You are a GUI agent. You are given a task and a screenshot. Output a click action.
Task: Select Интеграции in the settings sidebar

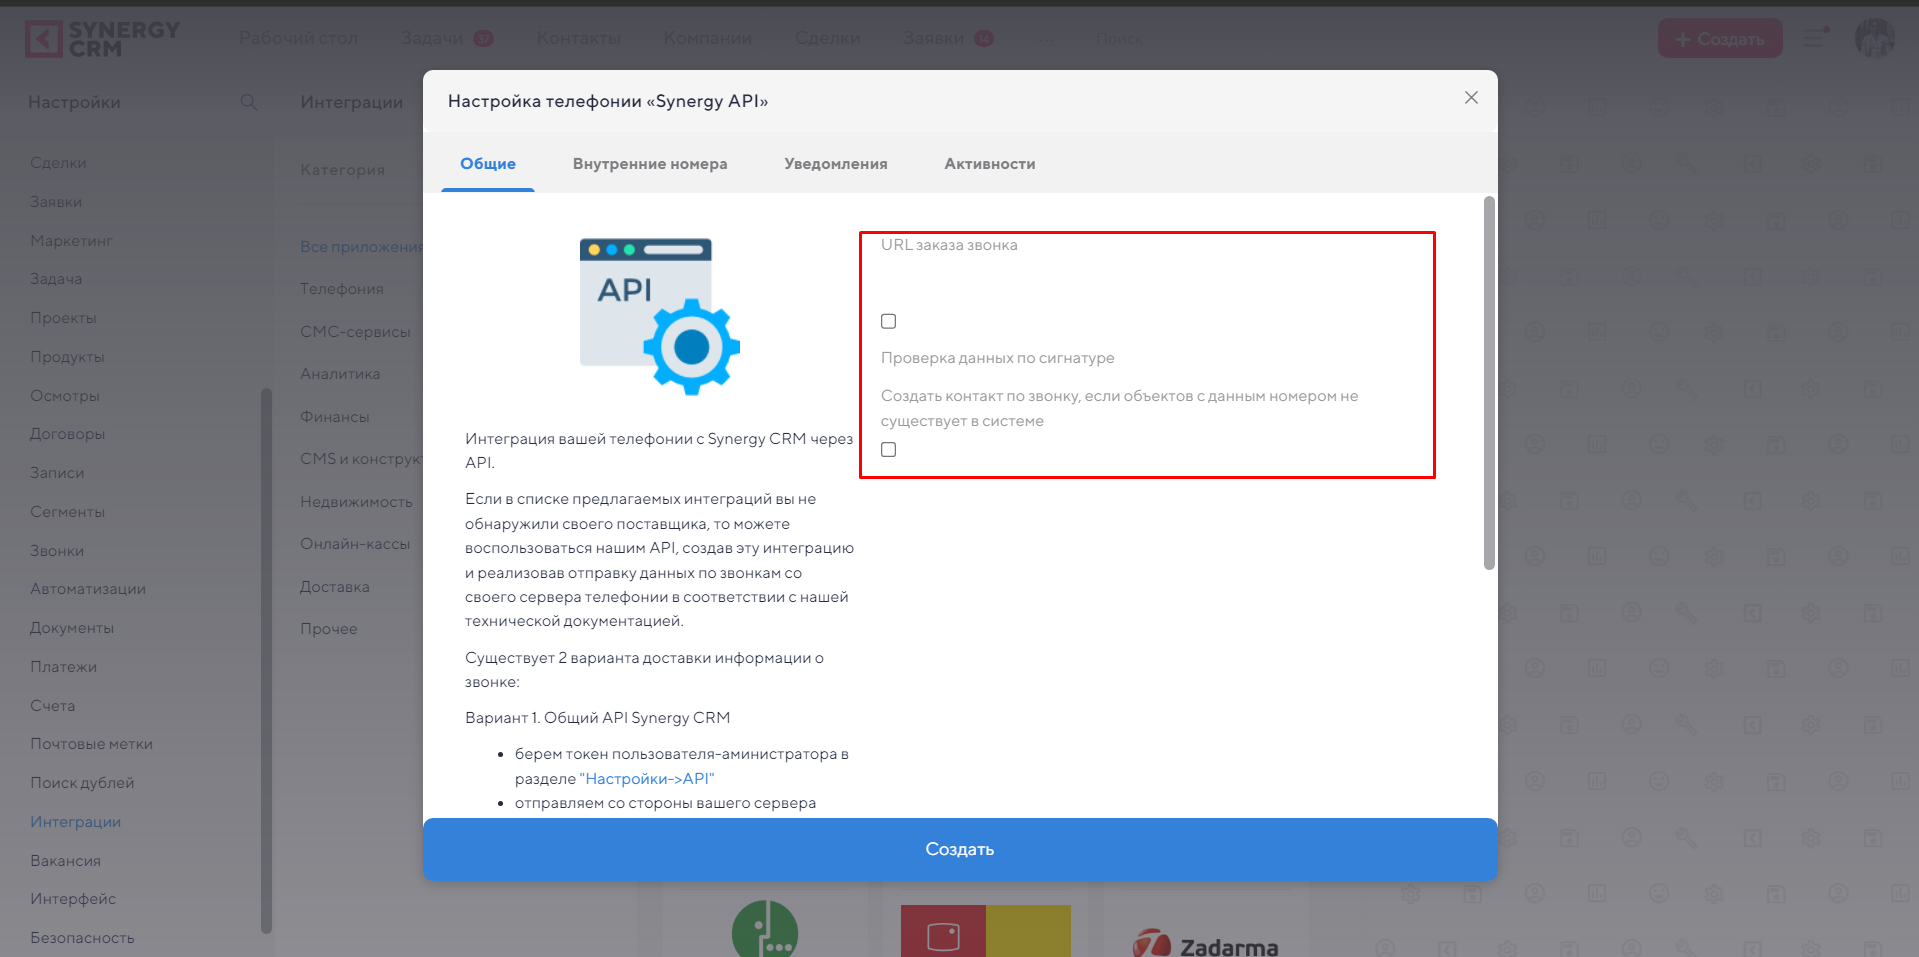coord(75,822)
